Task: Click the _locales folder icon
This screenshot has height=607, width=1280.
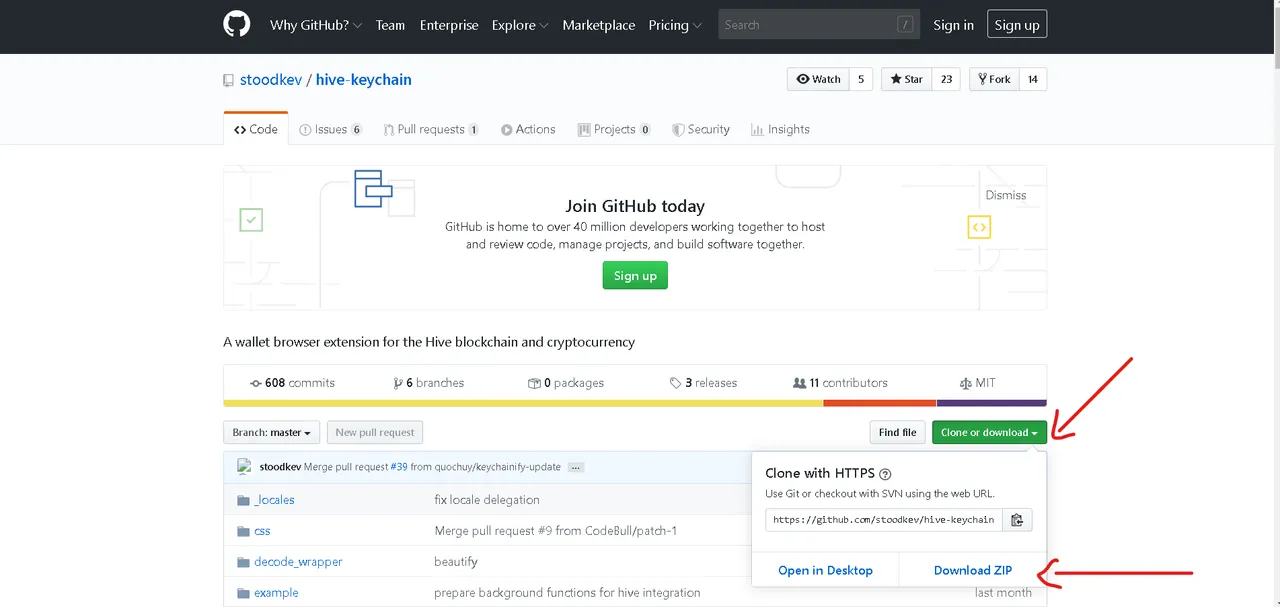Action: coord(243,500)
